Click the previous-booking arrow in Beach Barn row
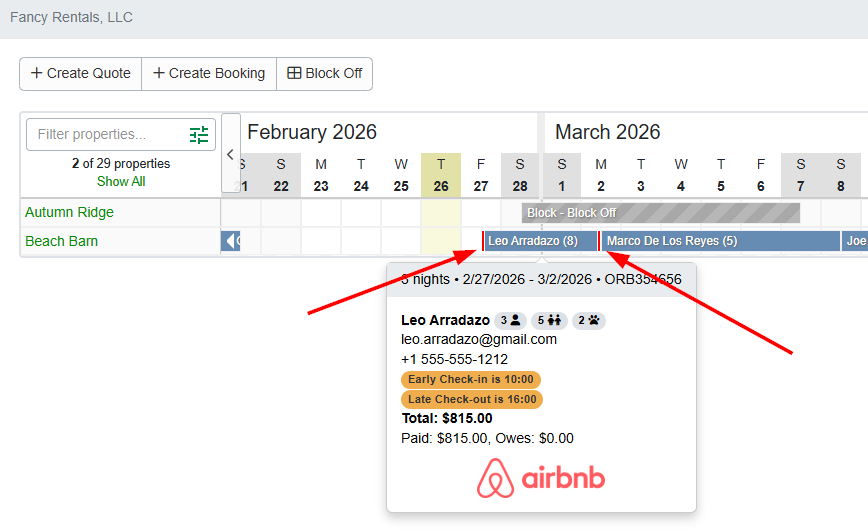The image size is (868, 531). (230, 241)
